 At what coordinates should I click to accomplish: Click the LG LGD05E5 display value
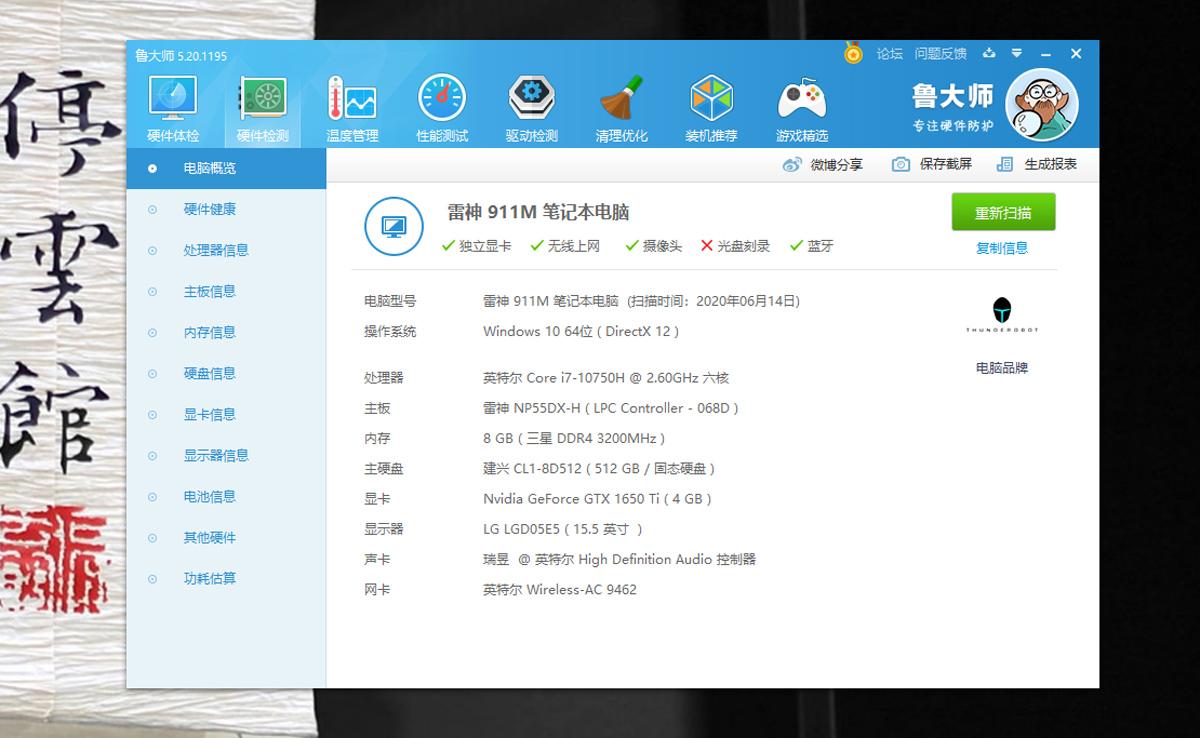[x=563, y=528]
